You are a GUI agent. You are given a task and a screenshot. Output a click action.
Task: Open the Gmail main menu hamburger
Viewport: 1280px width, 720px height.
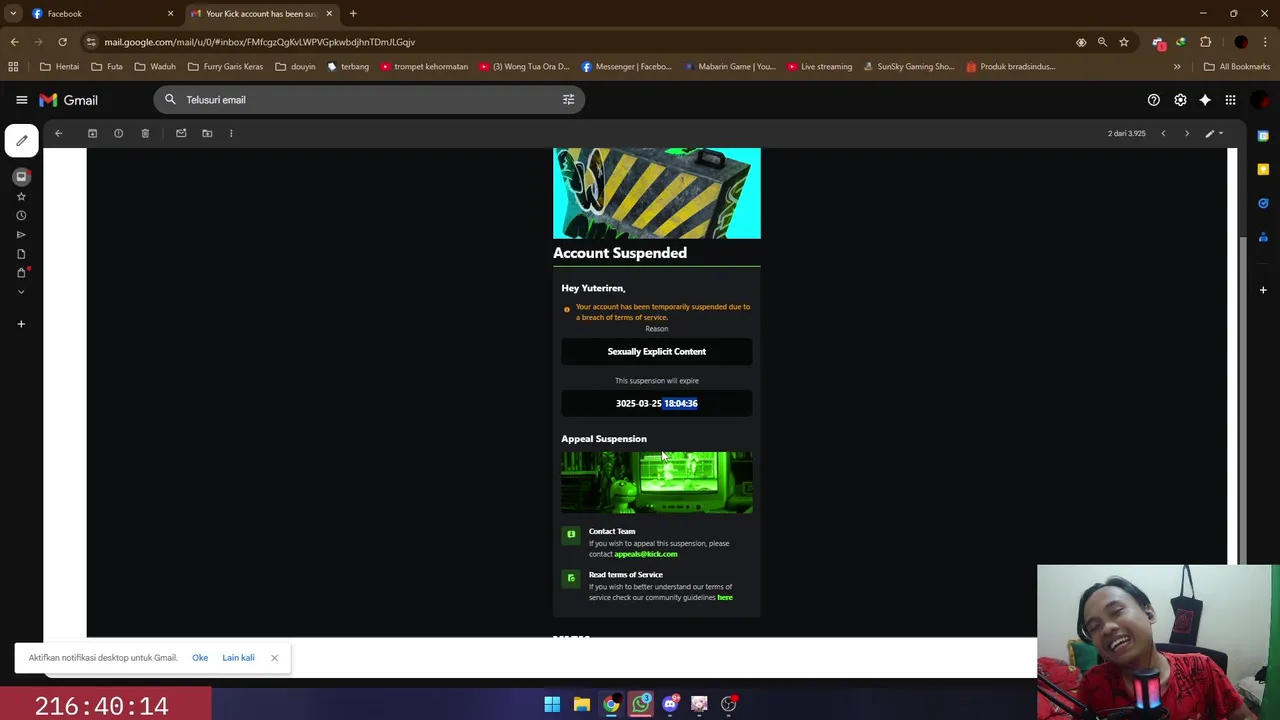point(21,100)
